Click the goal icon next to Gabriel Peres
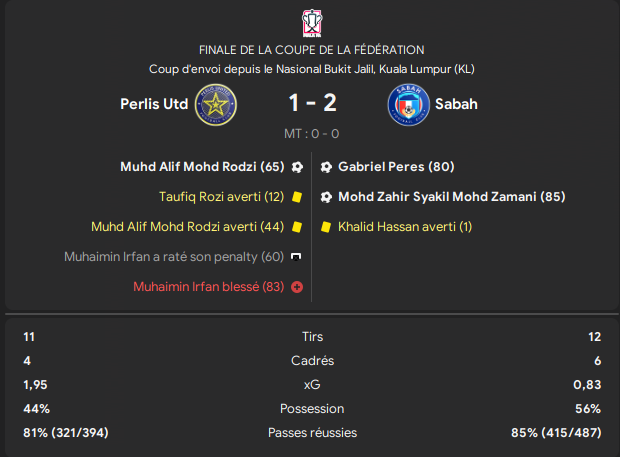Viewport: 620px width, 457px height. 326,167
